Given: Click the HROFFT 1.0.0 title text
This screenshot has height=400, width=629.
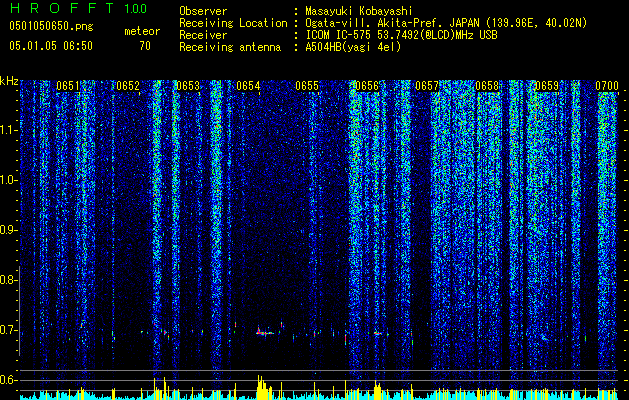Looking at the screenshot, I should tap(78, 8).
